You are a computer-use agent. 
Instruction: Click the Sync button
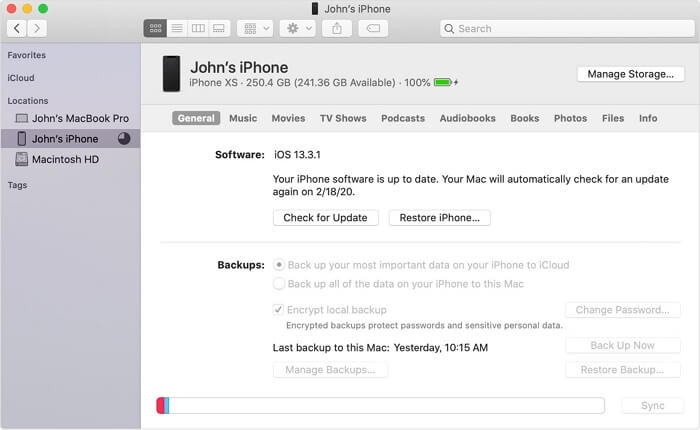(653, 405)
